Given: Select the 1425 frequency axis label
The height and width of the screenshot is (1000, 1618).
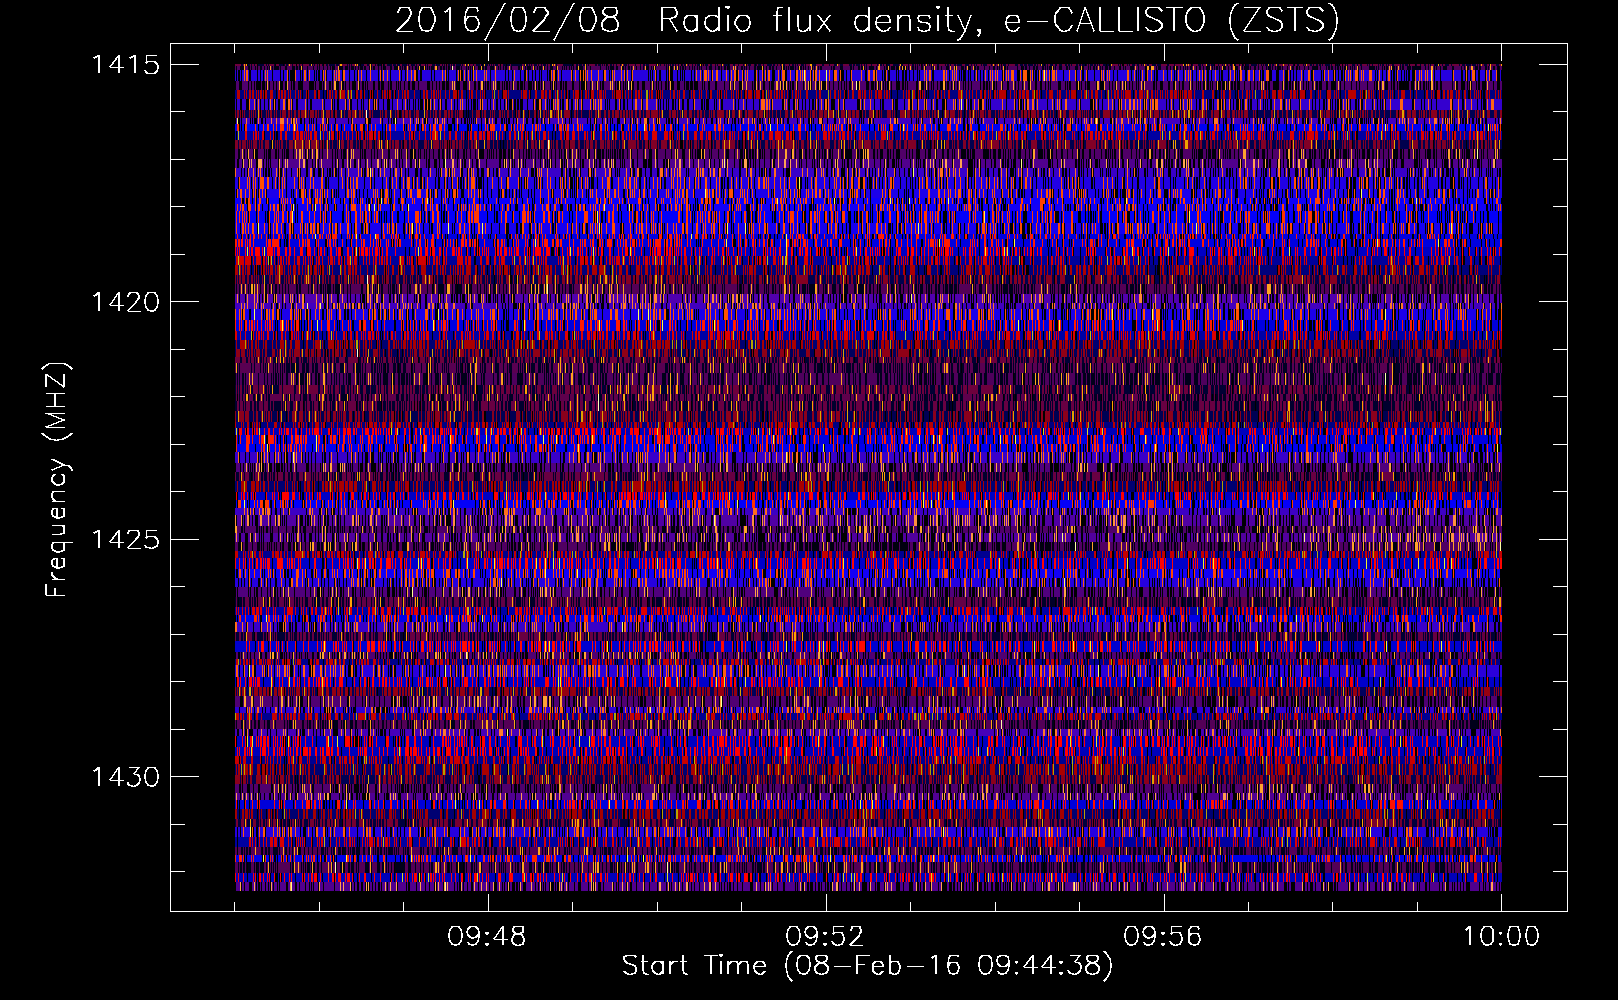Looking at the screenshot, I should pos(125,540).
